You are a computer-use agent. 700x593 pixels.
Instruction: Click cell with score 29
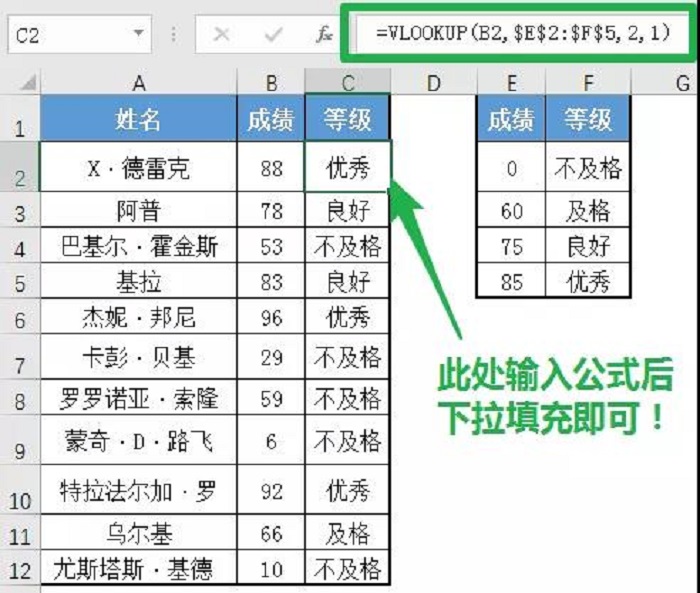271,357
